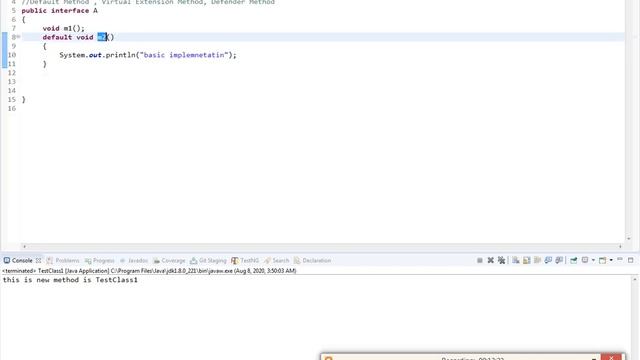Close the Console tab with its X

tap(38, 260)
